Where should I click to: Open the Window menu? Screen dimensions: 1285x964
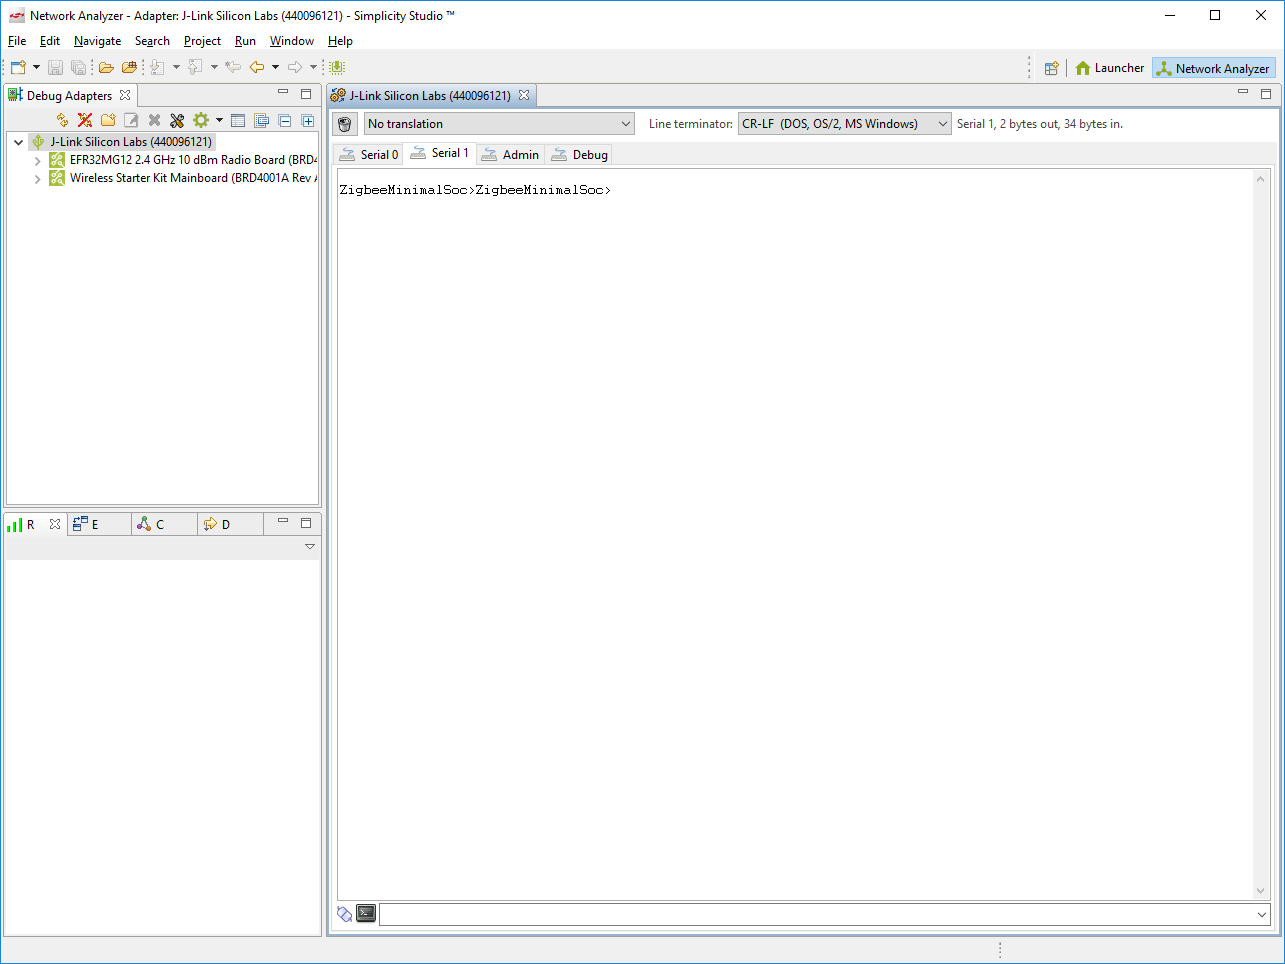click(292, 41)
